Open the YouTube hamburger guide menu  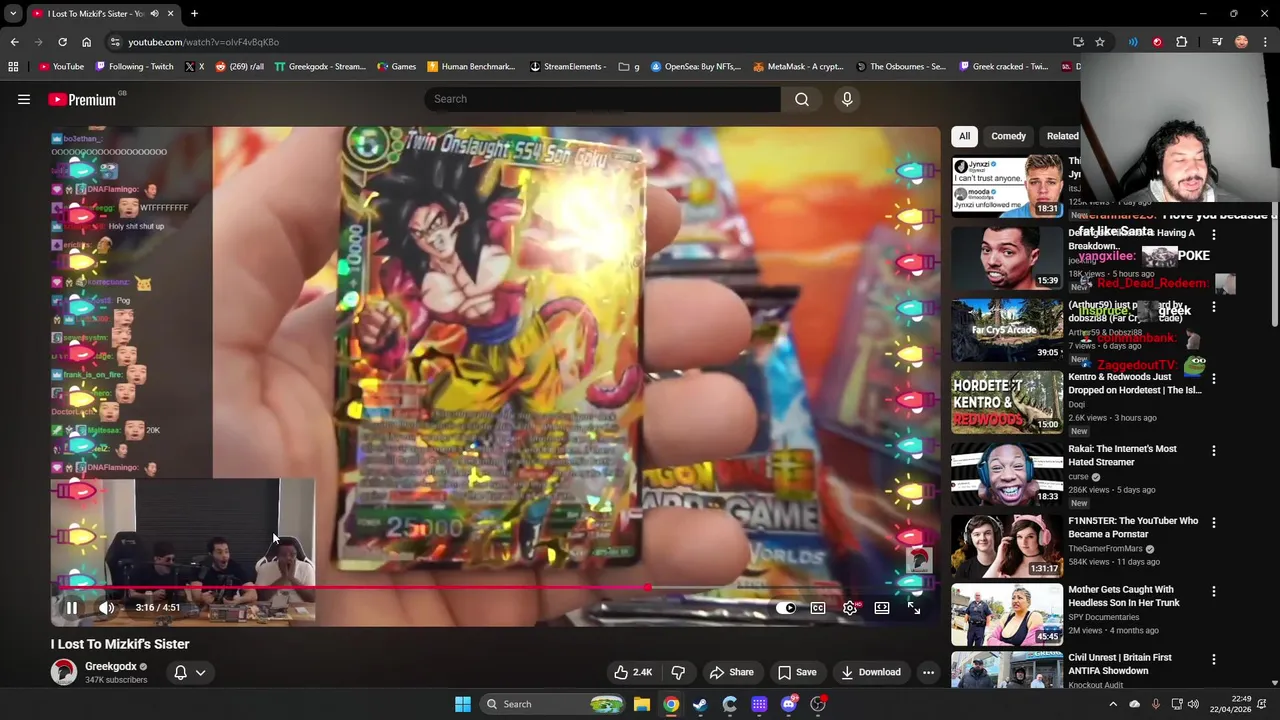pos(24,99)
